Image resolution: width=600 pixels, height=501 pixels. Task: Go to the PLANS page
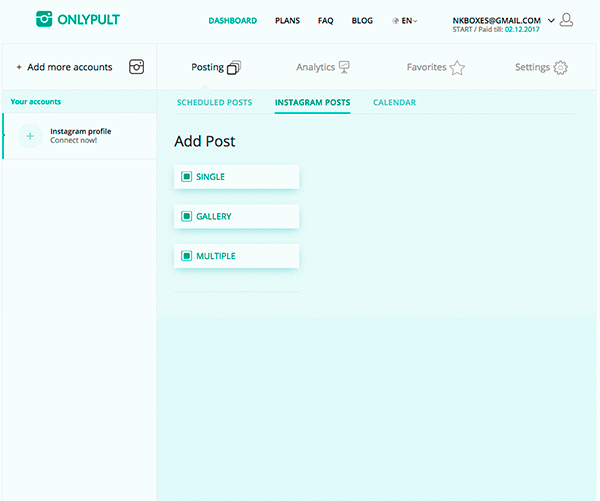tap(287, 21)
